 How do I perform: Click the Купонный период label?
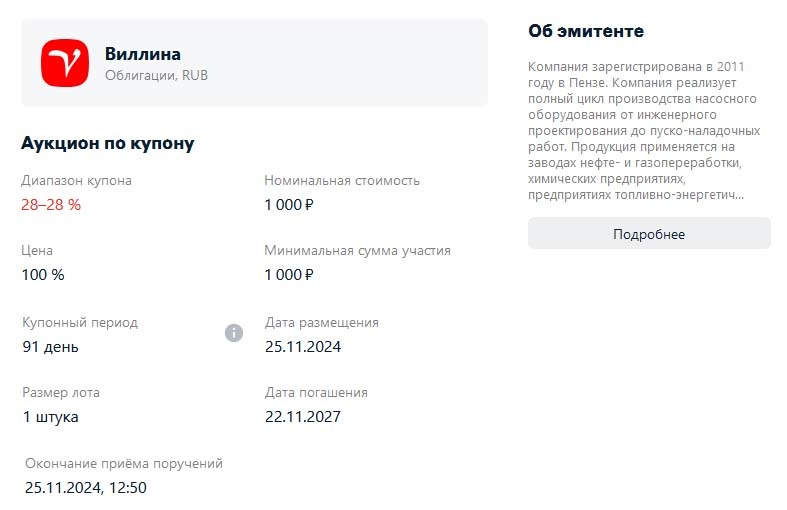click(80, 323)
